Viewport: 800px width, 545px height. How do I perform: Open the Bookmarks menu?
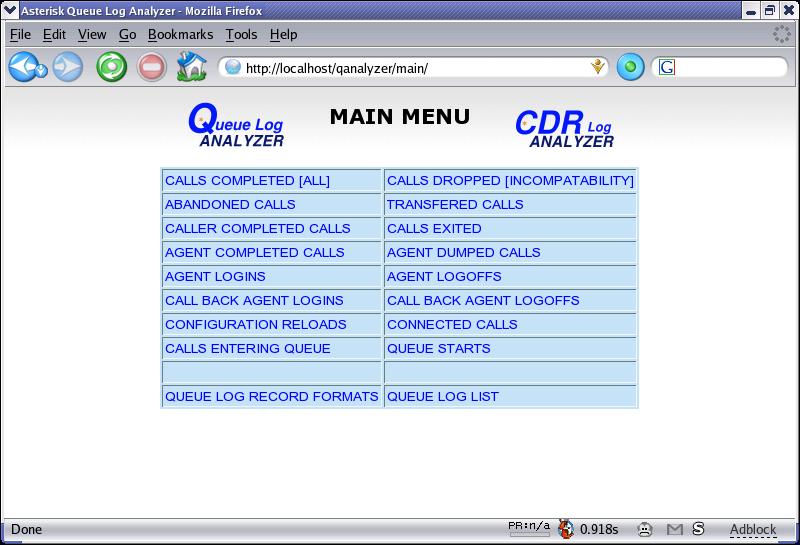pos(180,34)
